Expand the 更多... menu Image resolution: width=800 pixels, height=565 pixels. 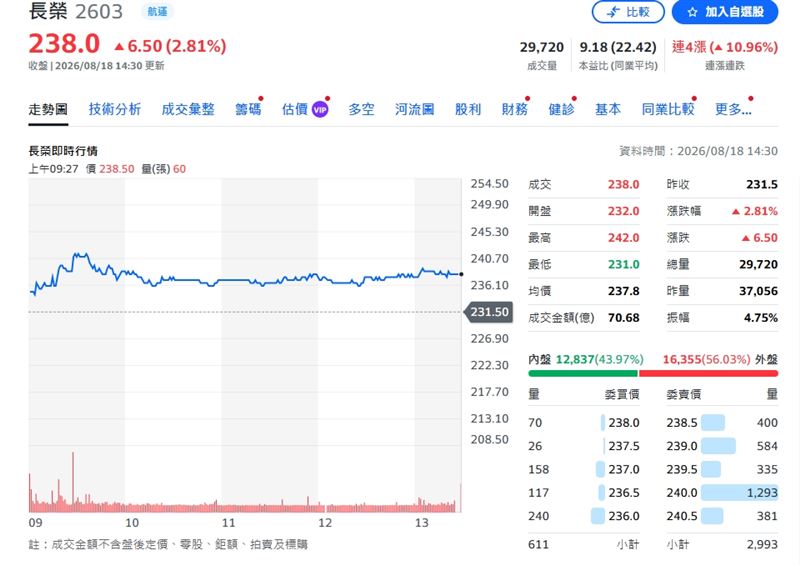click(x=733, y=109)
